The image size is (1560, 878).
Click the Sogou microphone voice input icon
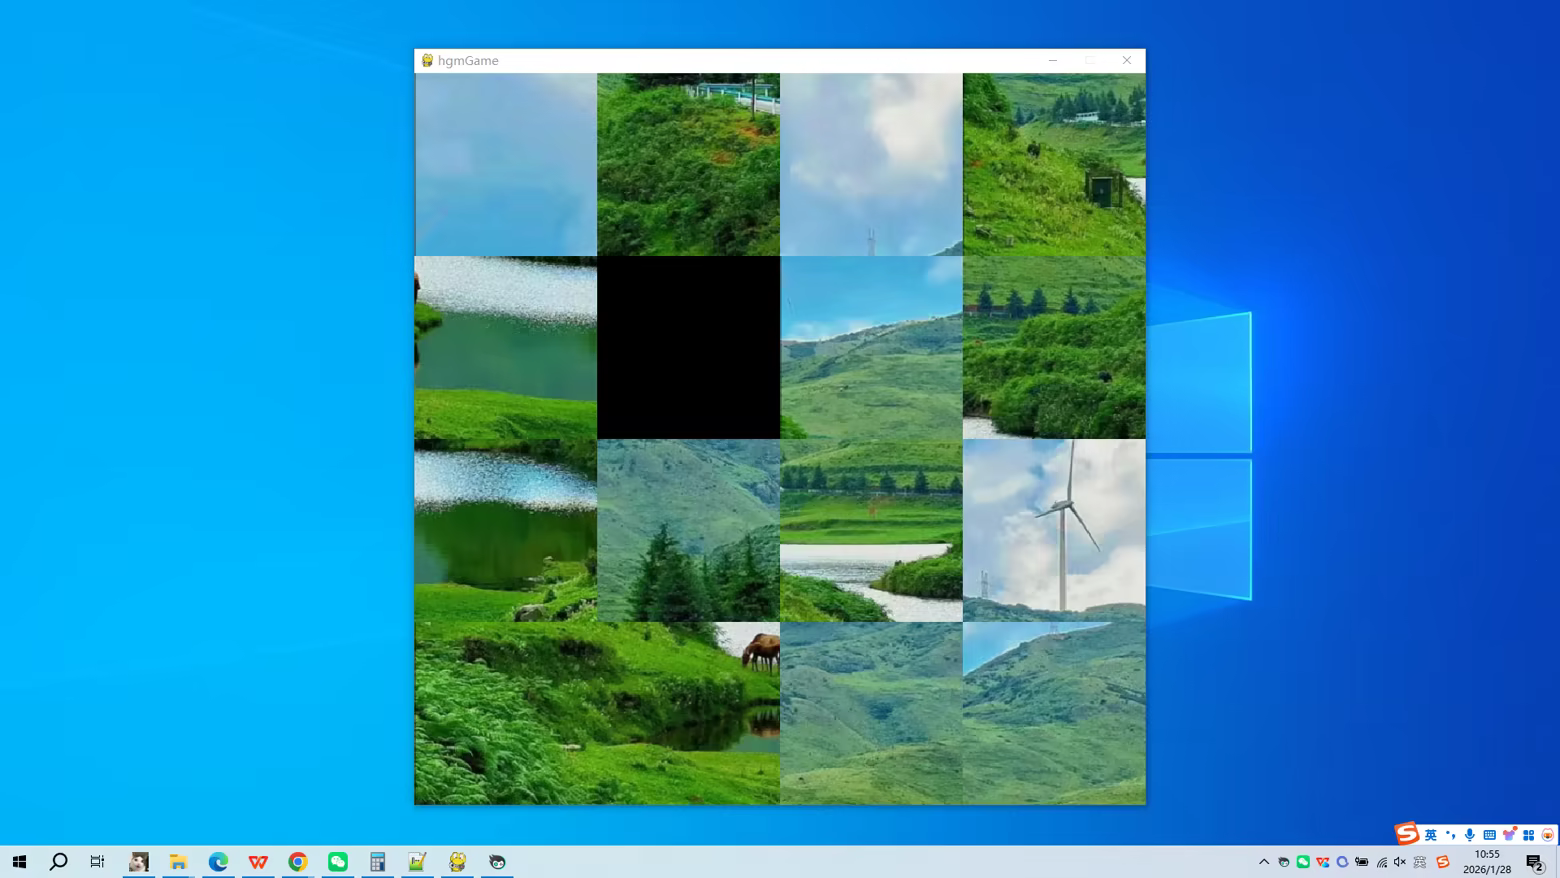1469,835
